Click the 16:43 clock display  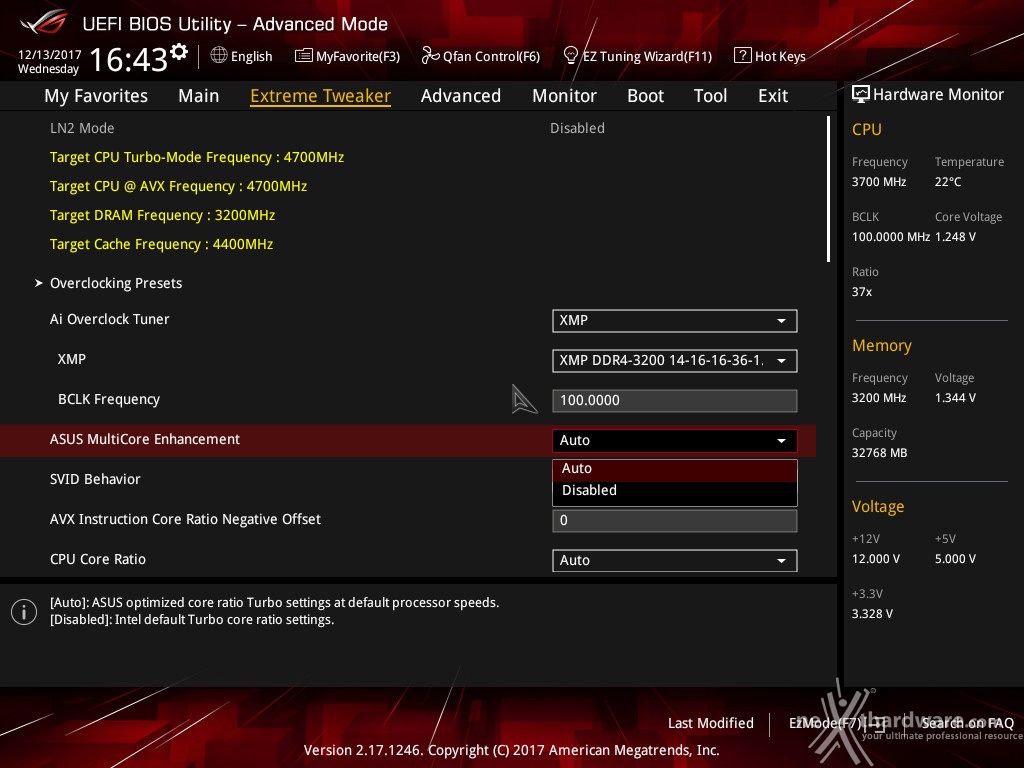coord(129,59)
